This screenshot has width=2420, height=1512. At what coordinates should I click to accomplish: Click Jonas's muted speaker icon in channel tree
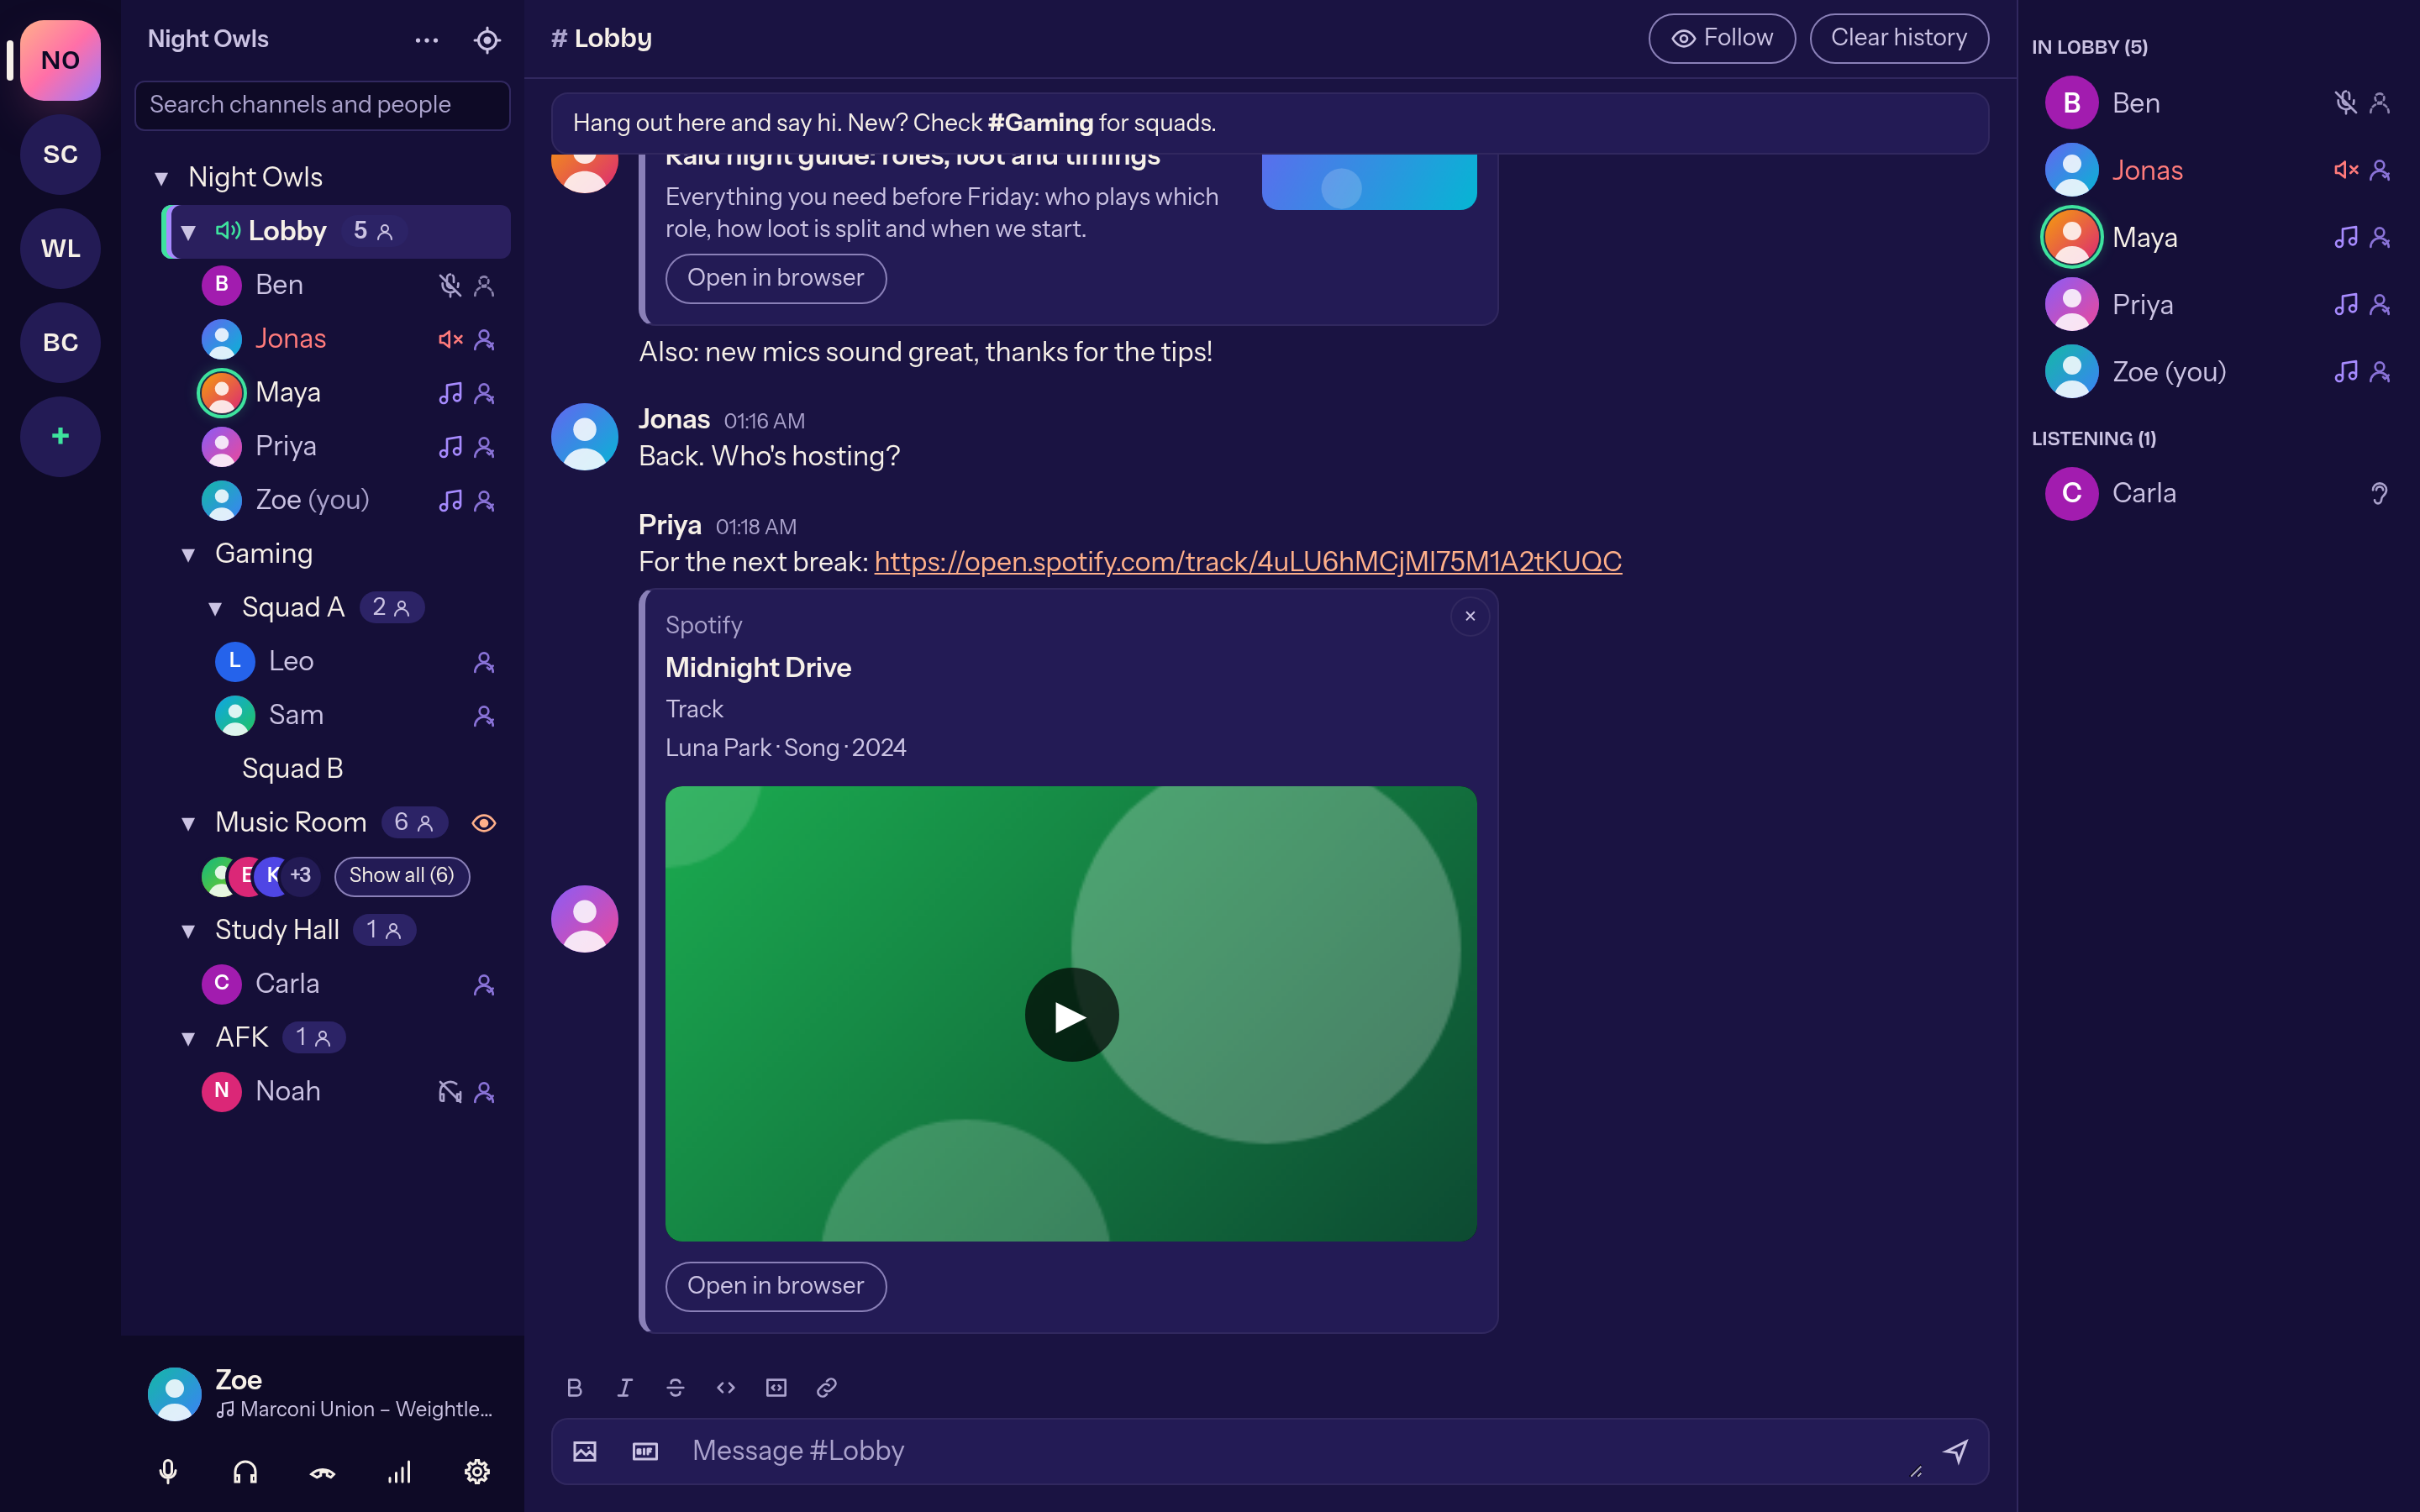[x=450, y=339]
